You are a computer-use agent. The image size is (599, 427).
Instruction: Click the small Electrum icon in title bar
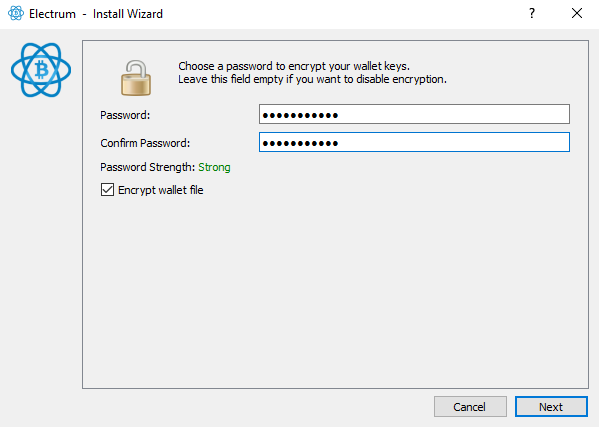tap(16, 13)
